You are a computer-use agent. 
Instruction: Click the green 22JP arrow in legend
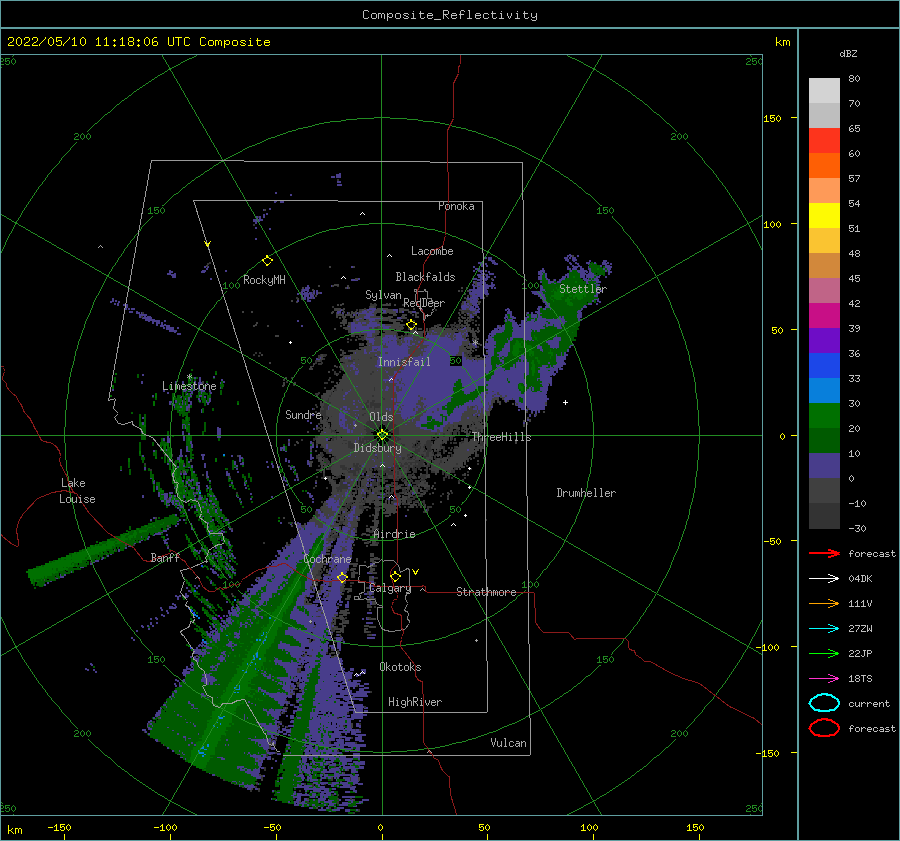click(824, 653)
